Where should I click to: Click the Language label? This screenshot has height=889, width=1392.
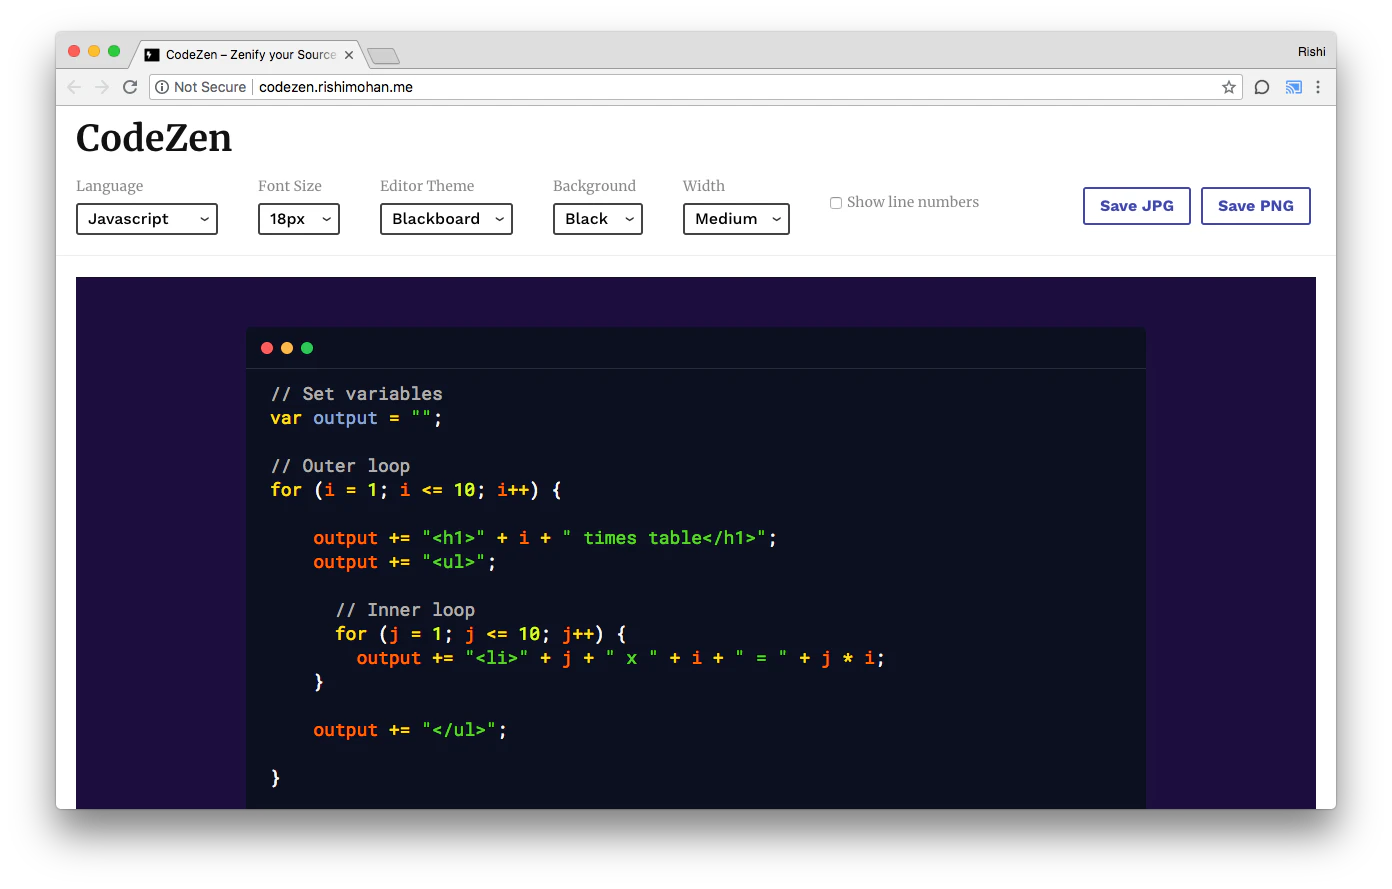click(x=110, y=186)
